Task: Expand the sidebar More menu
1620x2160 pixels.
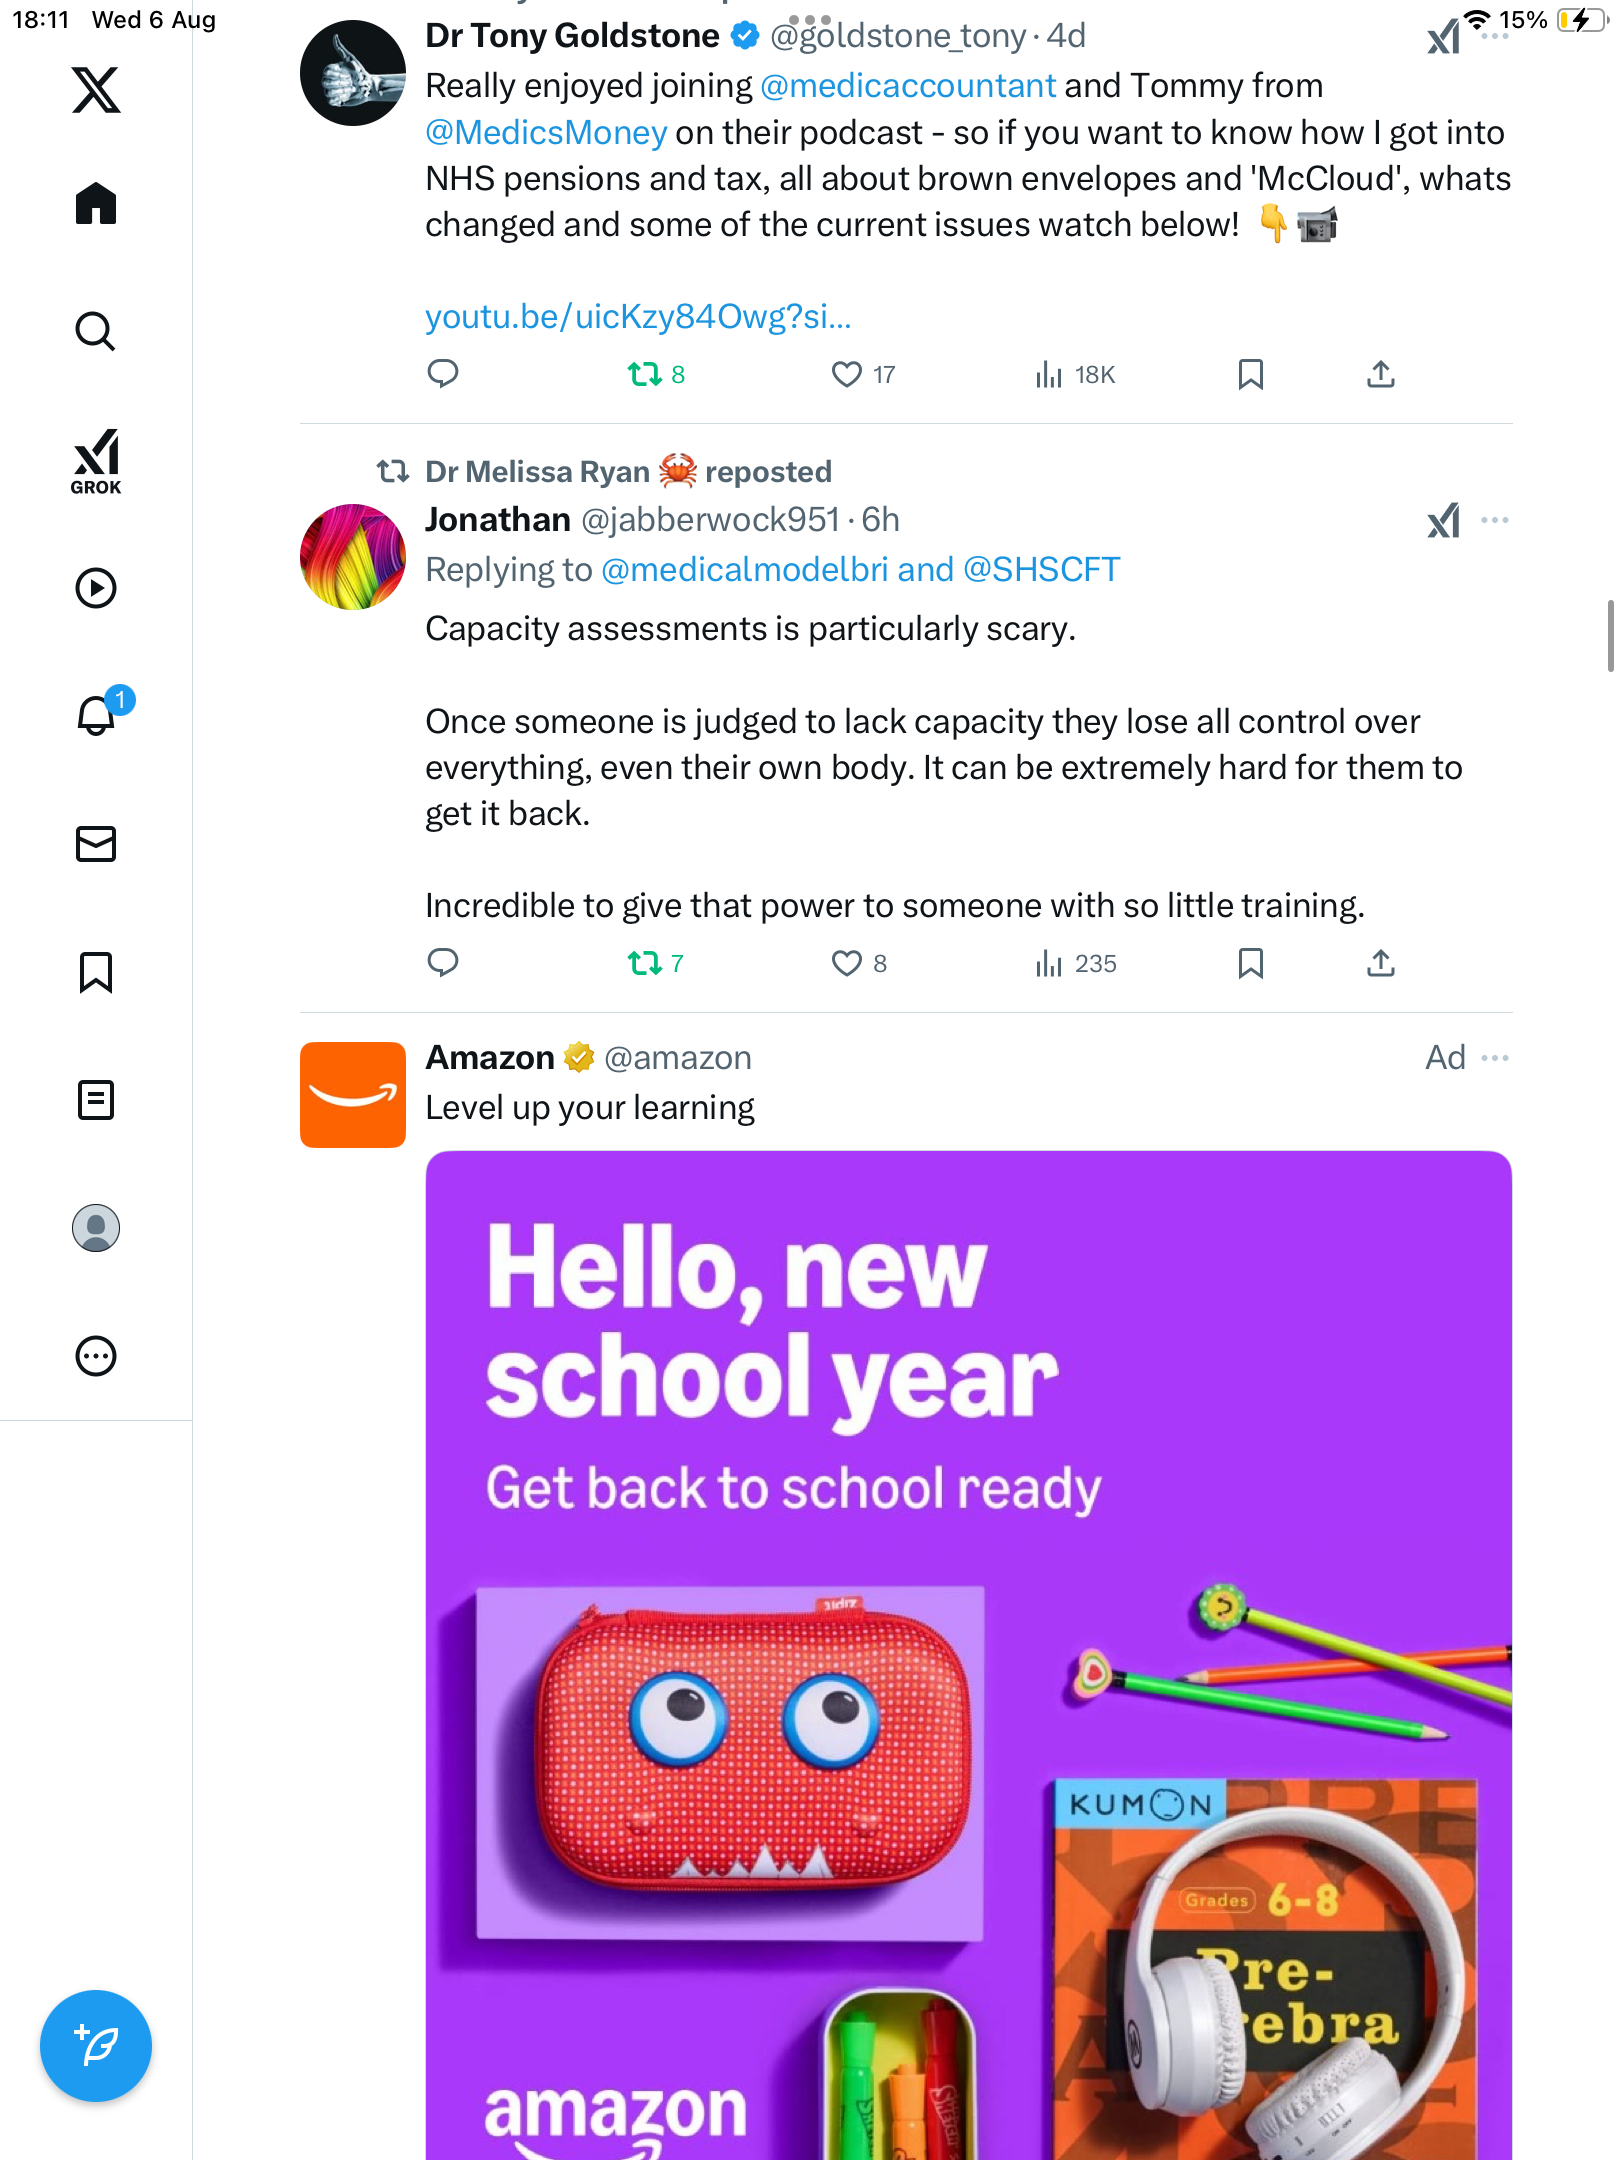Action: [96, 1356]
